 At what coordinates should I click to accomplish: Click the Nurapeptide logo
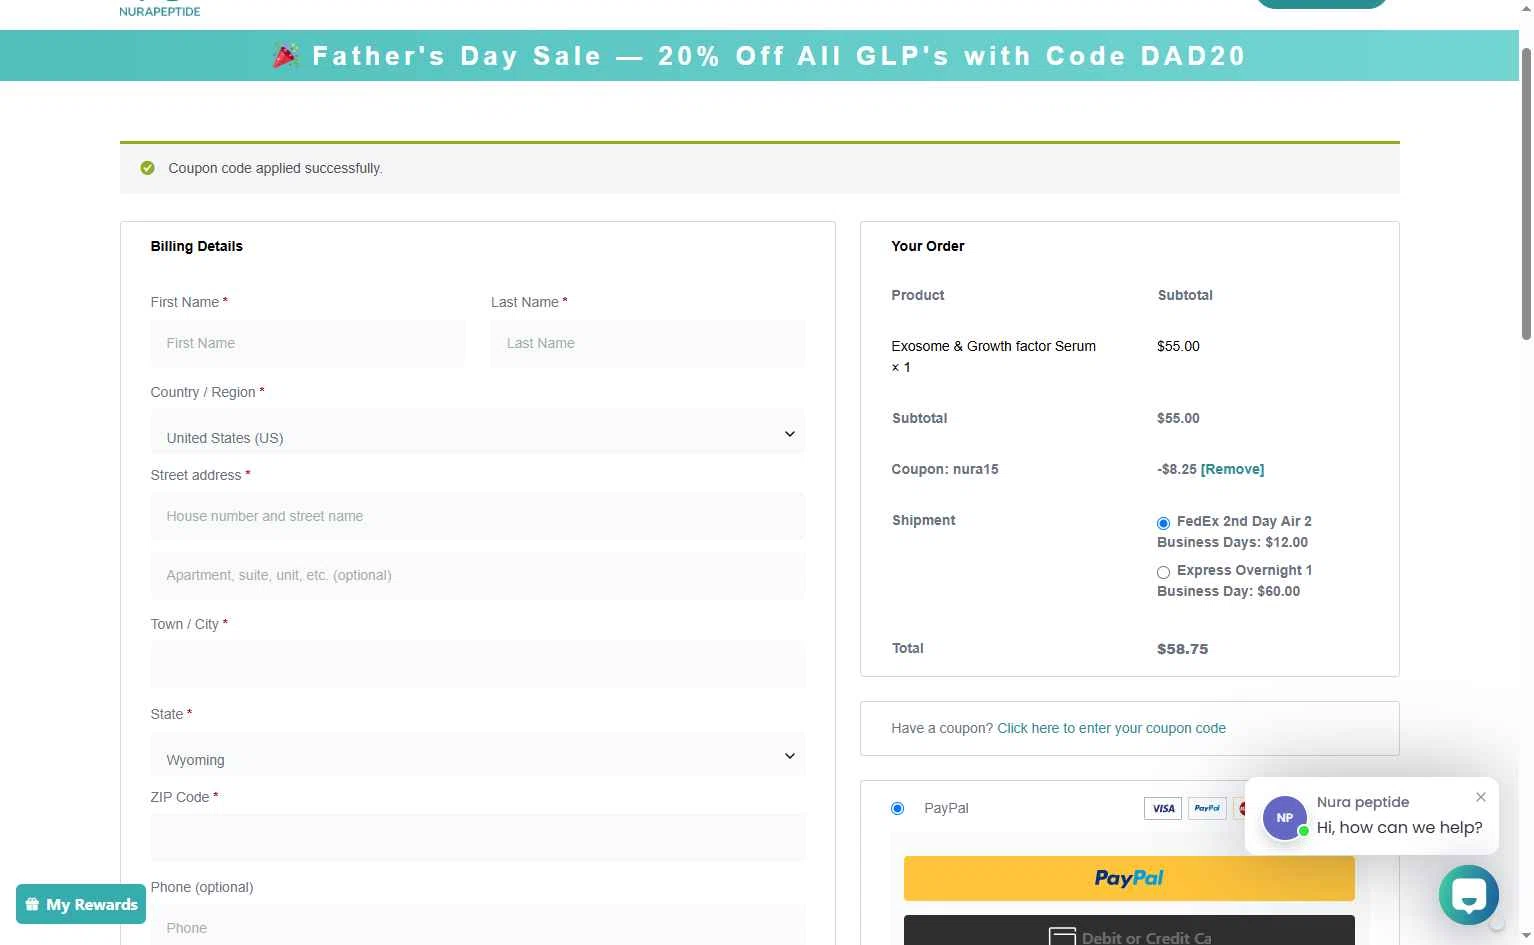(160, 9)
